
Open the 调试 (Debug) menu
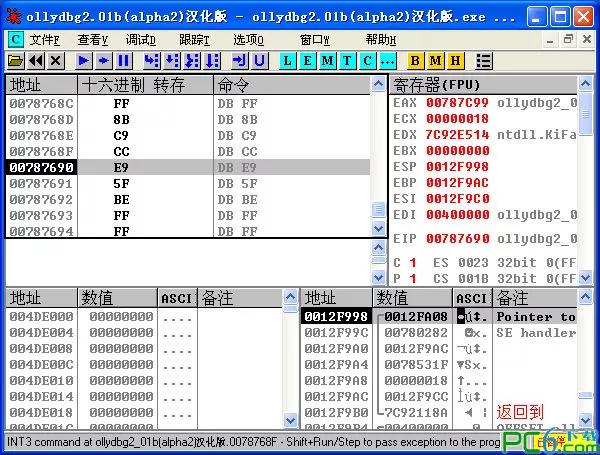(141, 39)
